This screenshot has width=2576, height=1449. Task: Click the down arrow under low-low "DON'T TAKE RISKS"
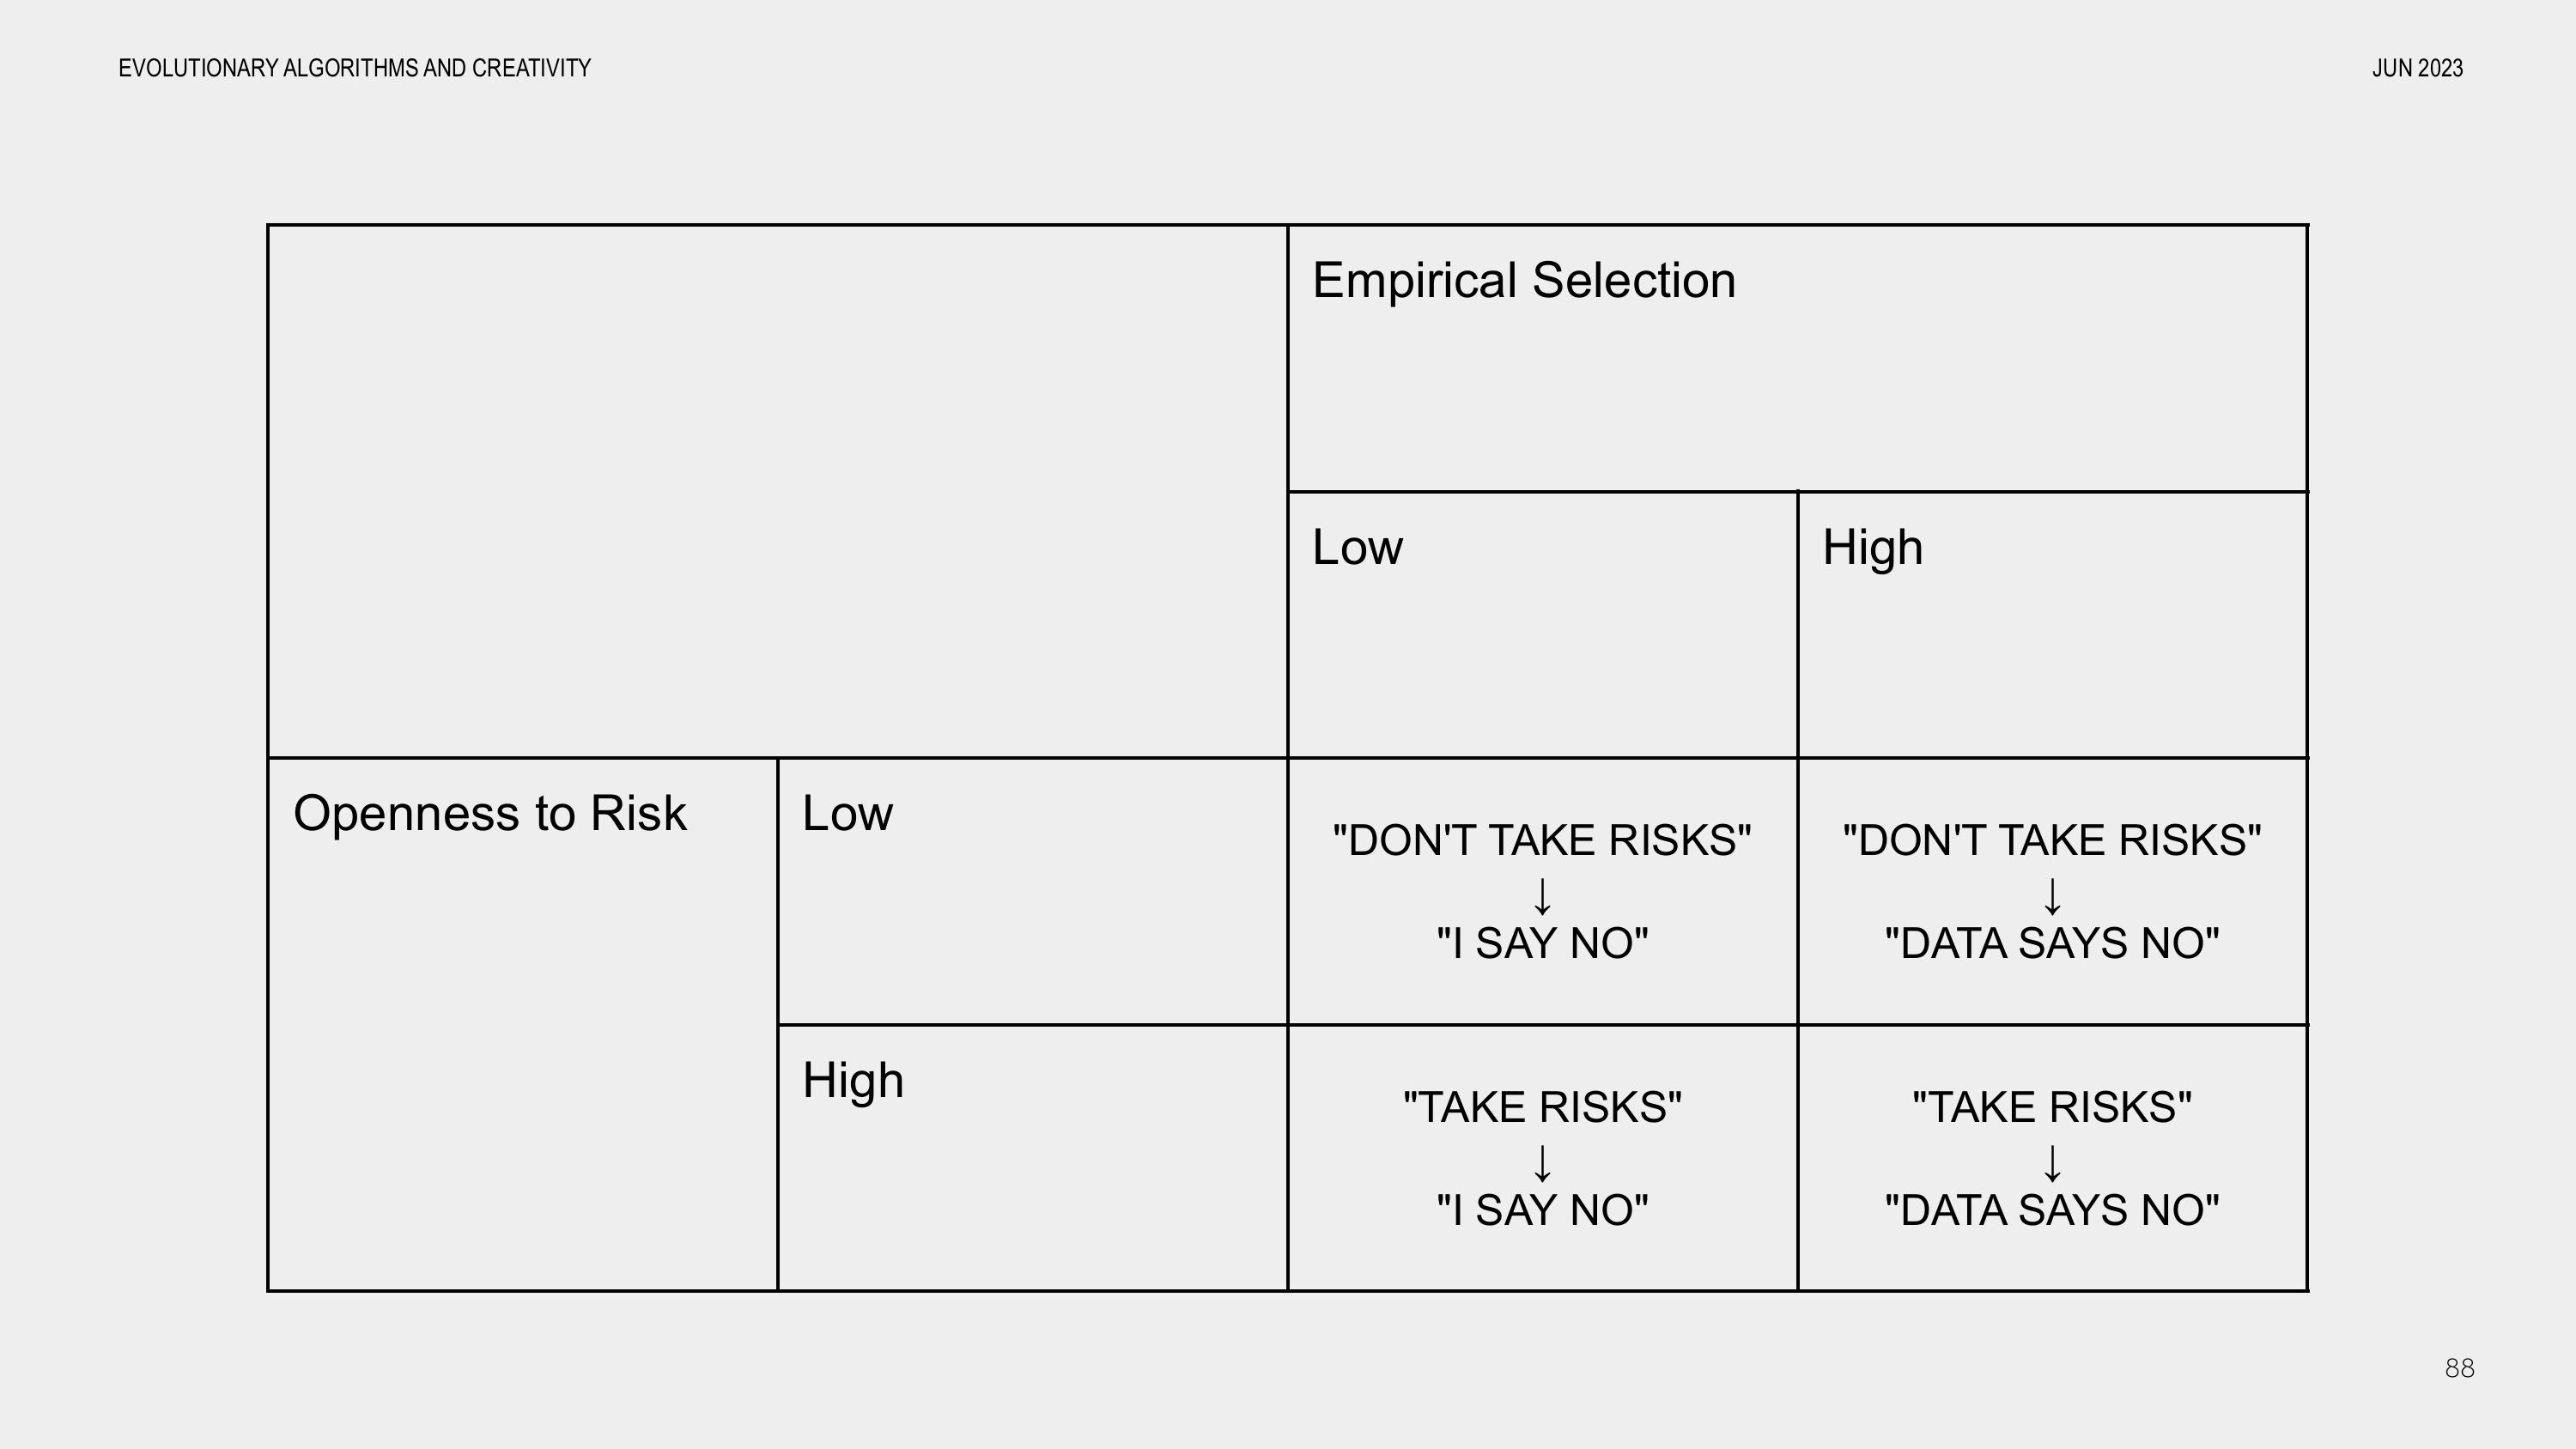[x=1542, y=896]
